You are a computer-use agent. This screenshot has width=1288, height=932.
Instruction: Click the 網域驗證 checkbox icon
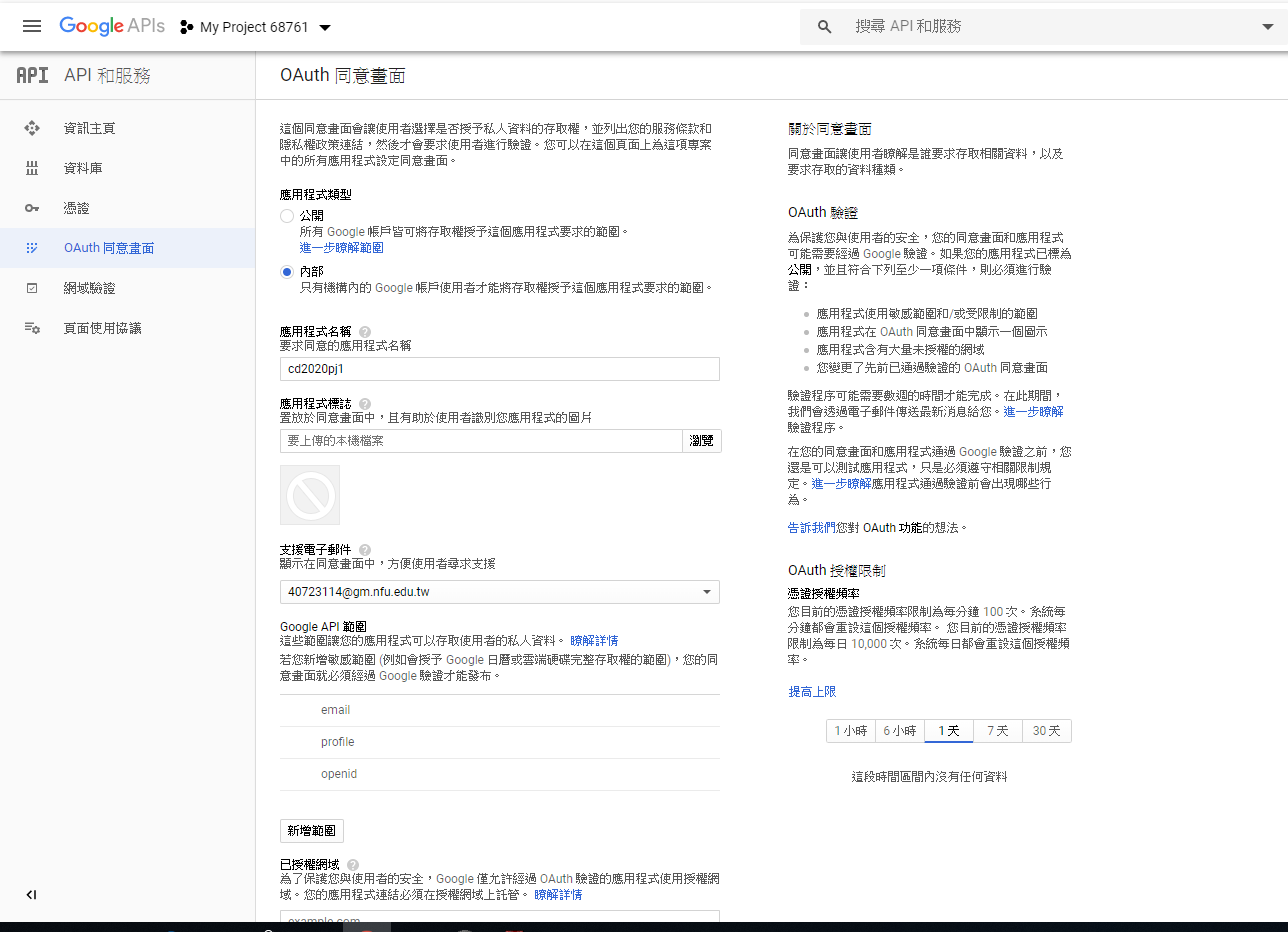[x=32, y=288]
